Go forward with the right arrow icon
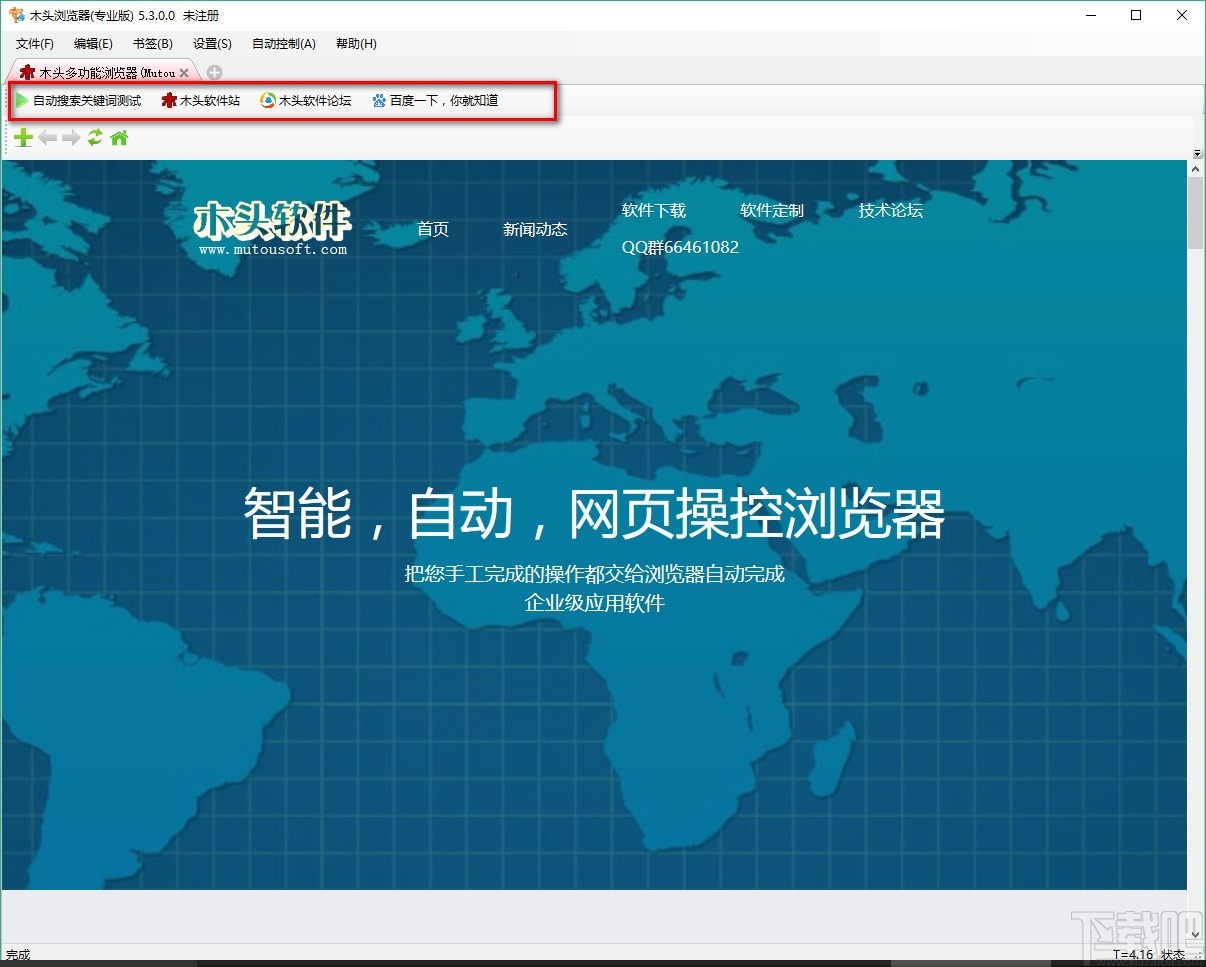This screenshot has height=967, width=1206. [71, 138]
